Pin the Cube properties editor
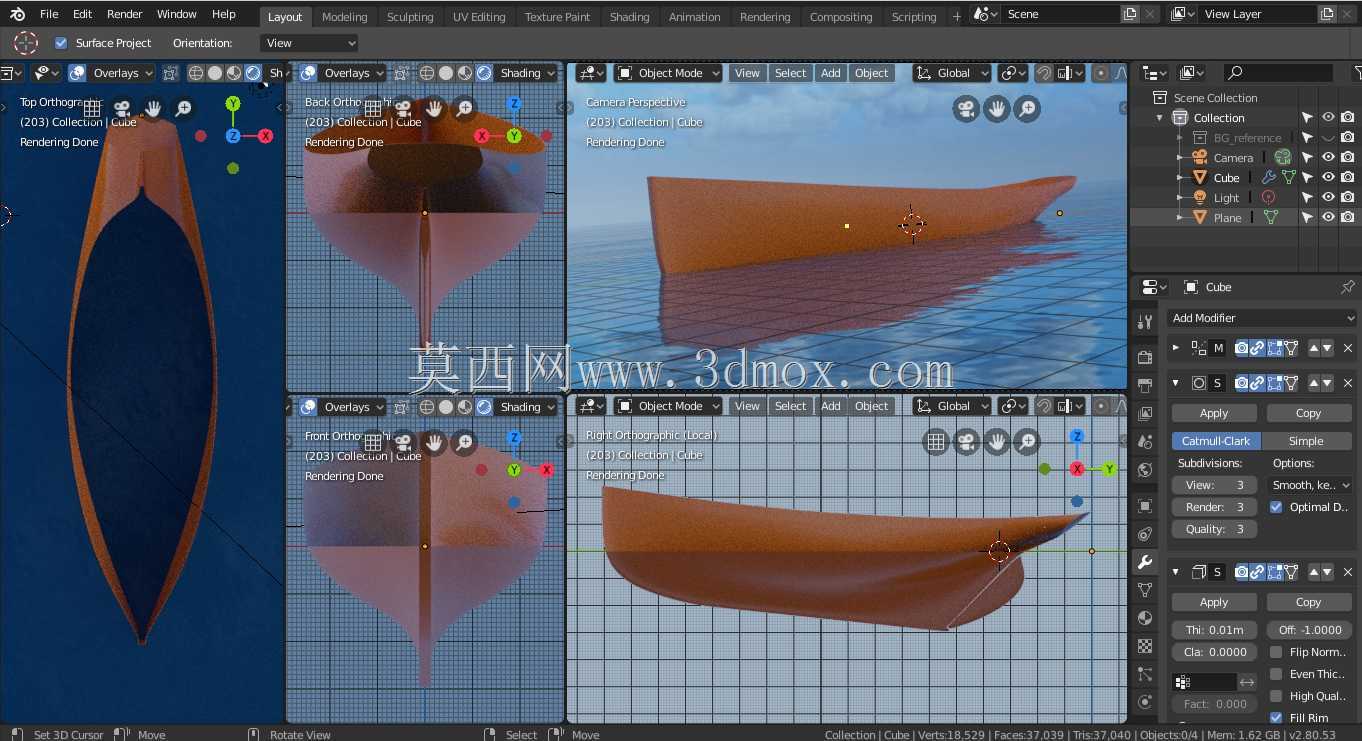Screen dimensions: 1362x741 click(1347, 287)
